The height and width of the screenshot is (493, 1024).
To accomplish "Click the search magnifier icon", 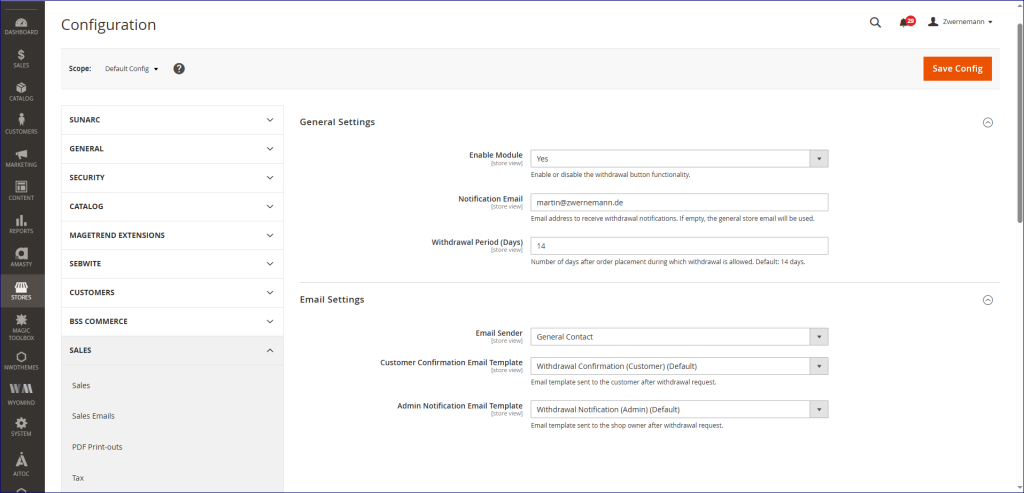I will click(x=875, y=22).
